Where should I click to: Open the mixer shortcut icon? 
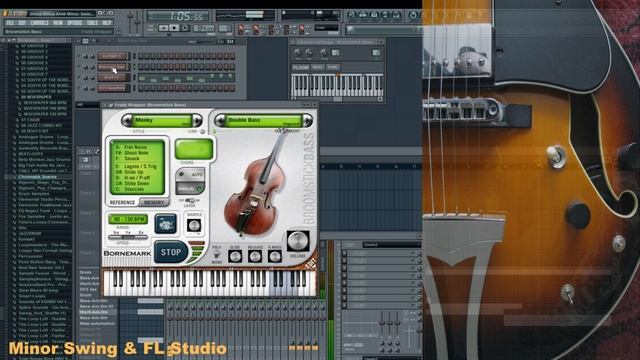(x=396, y=15)
